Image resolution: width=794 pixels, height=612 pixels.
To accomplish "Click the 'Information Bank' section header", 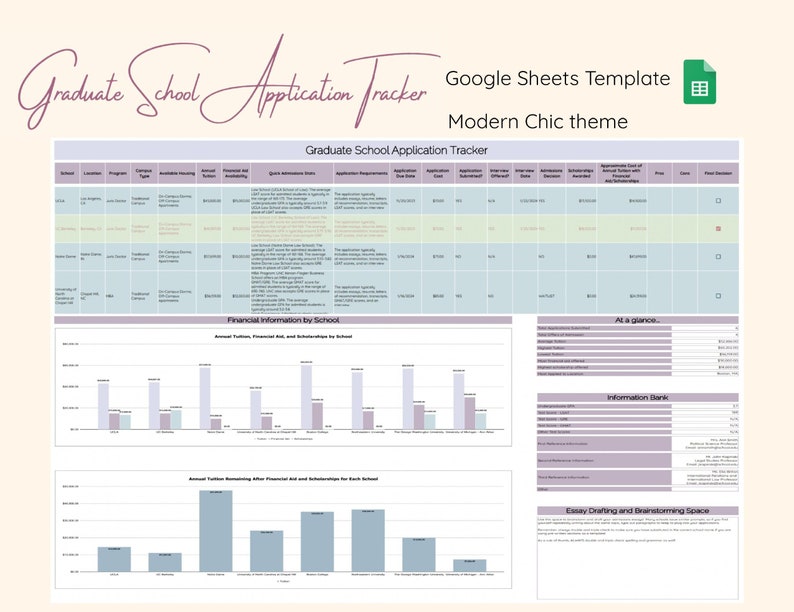I will click(638, 397).
